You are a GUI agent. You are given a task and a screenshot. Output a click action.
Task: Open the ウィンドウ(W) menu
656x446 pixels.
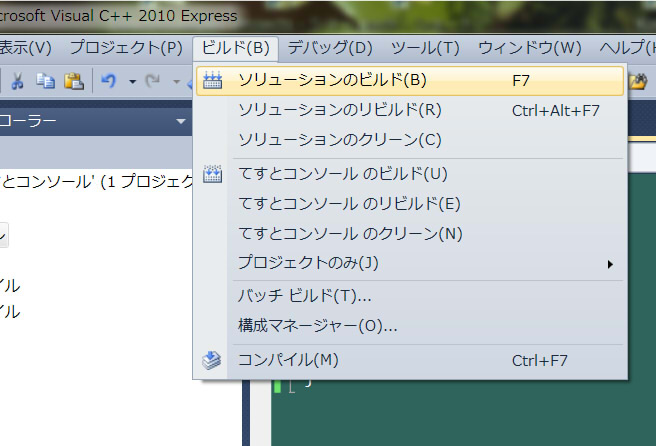pos(530,48)
